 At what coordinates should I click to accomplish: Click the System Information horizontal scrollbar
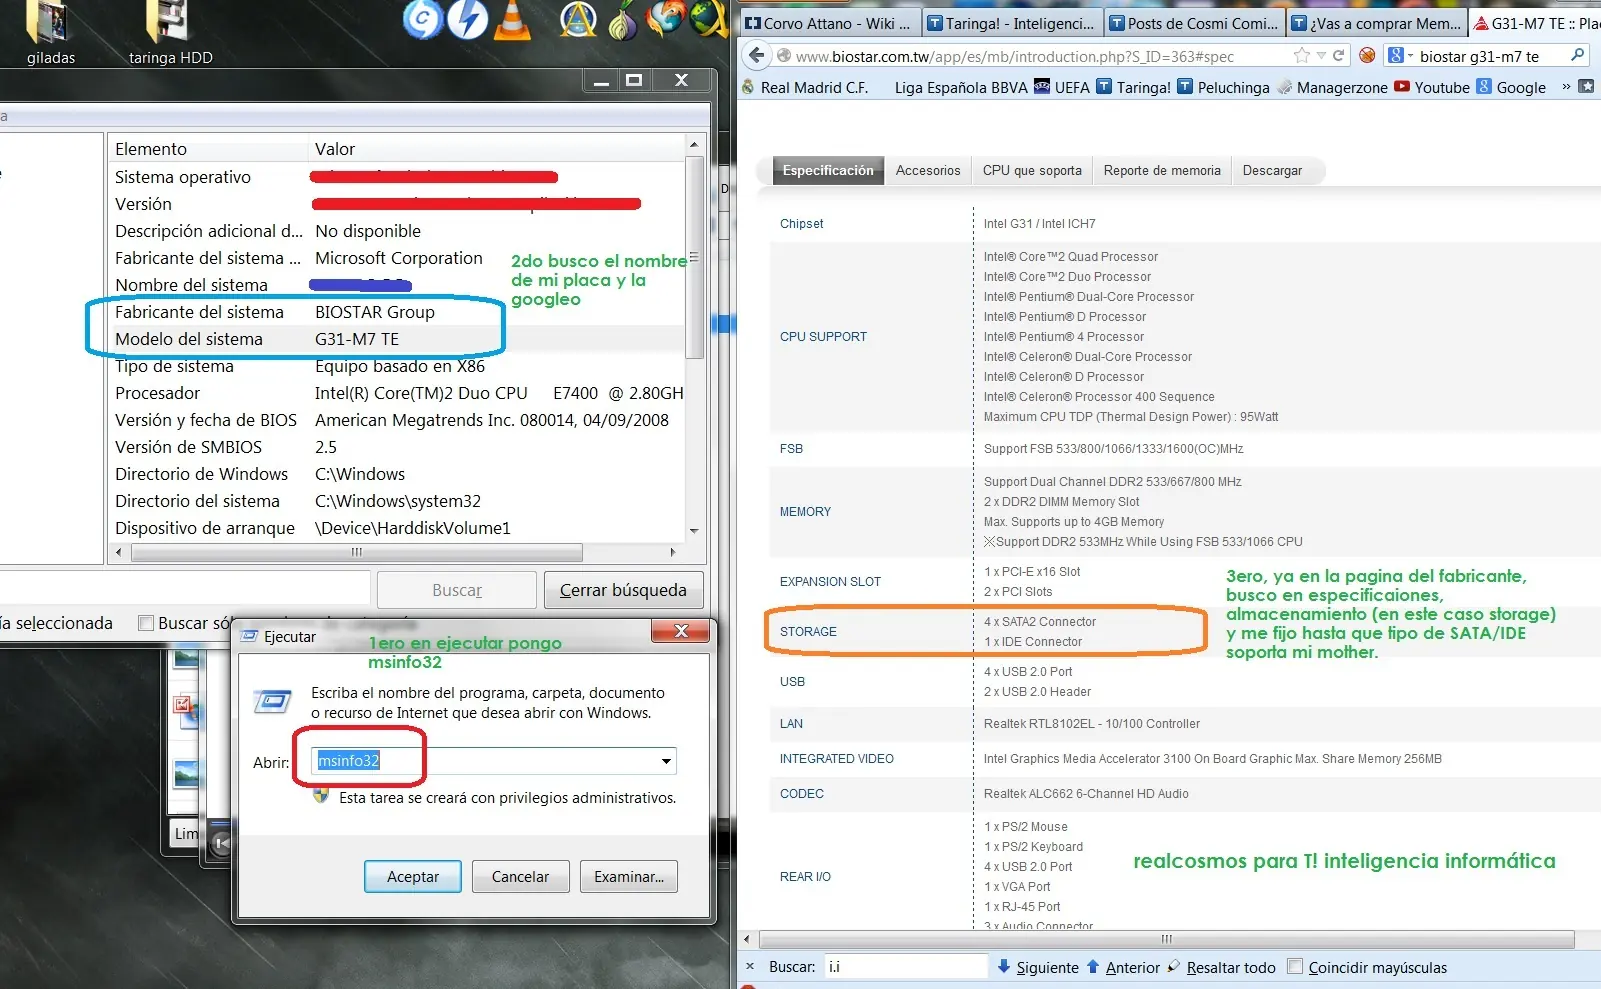(356, 552)
